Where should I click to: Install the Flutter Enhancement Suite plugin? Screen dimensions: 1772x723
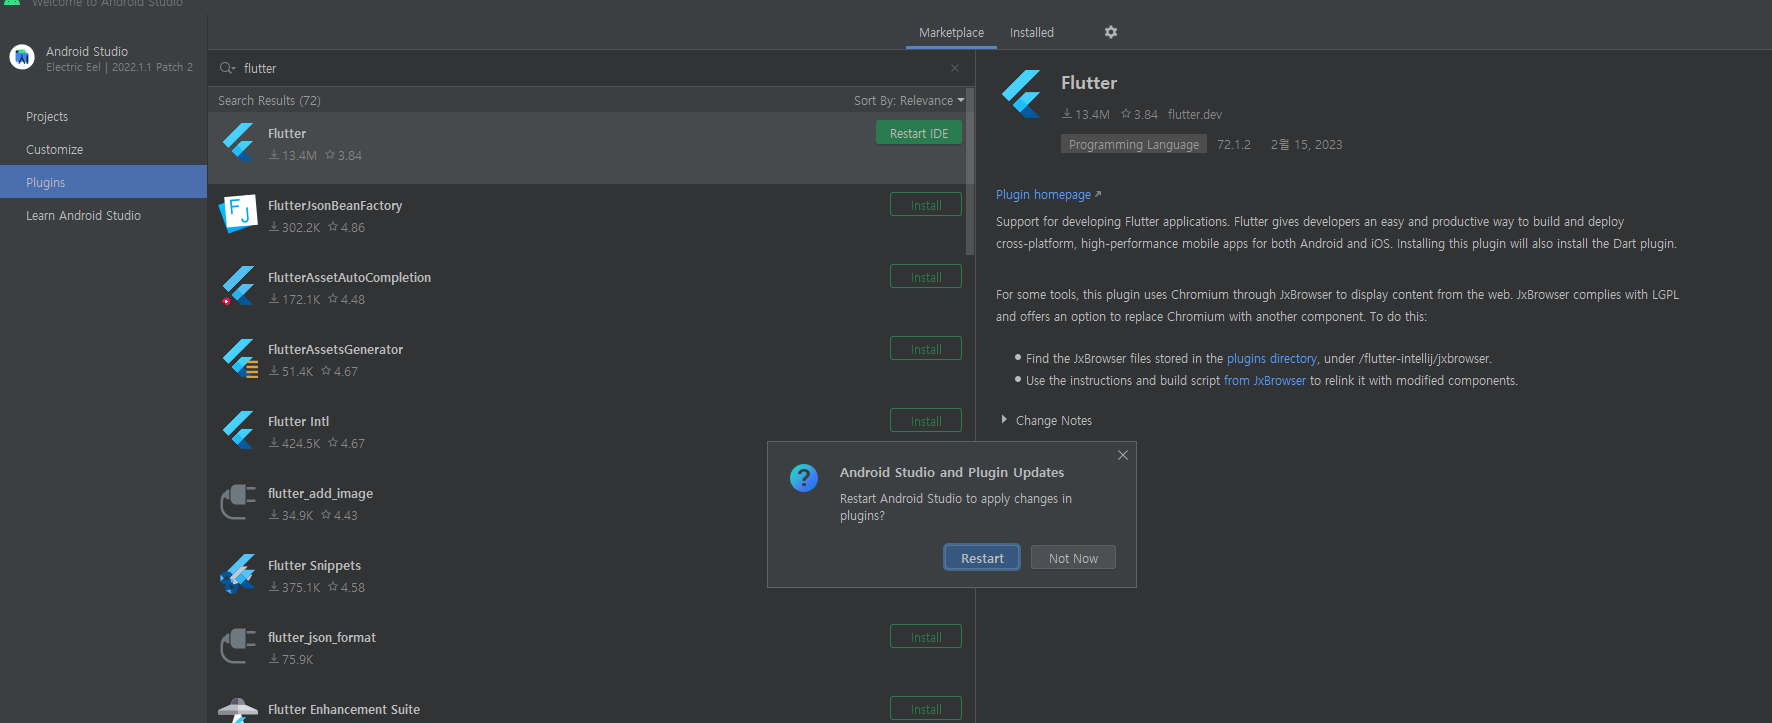tap(926, 709)
